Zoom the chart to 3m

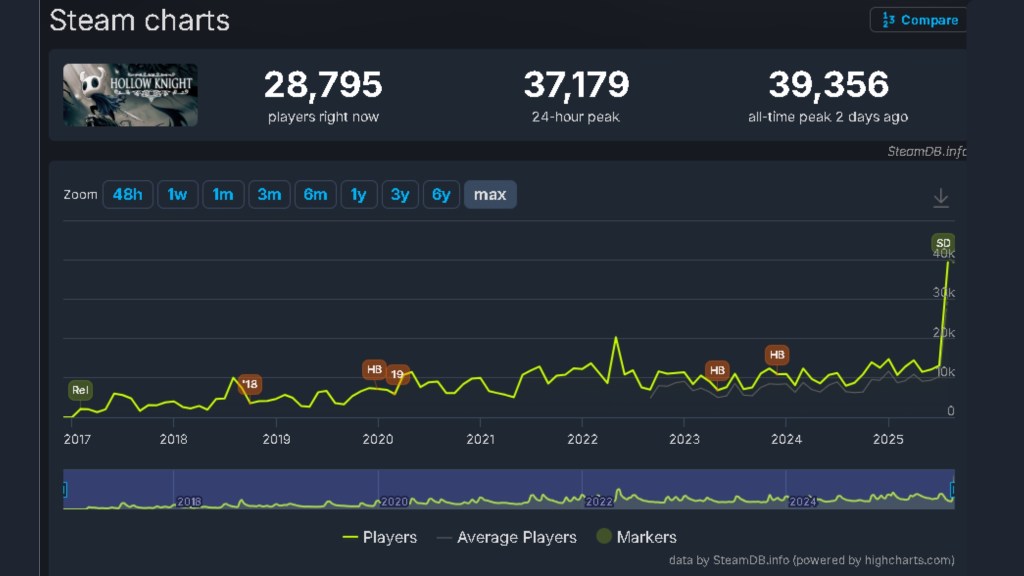[269, 194]
